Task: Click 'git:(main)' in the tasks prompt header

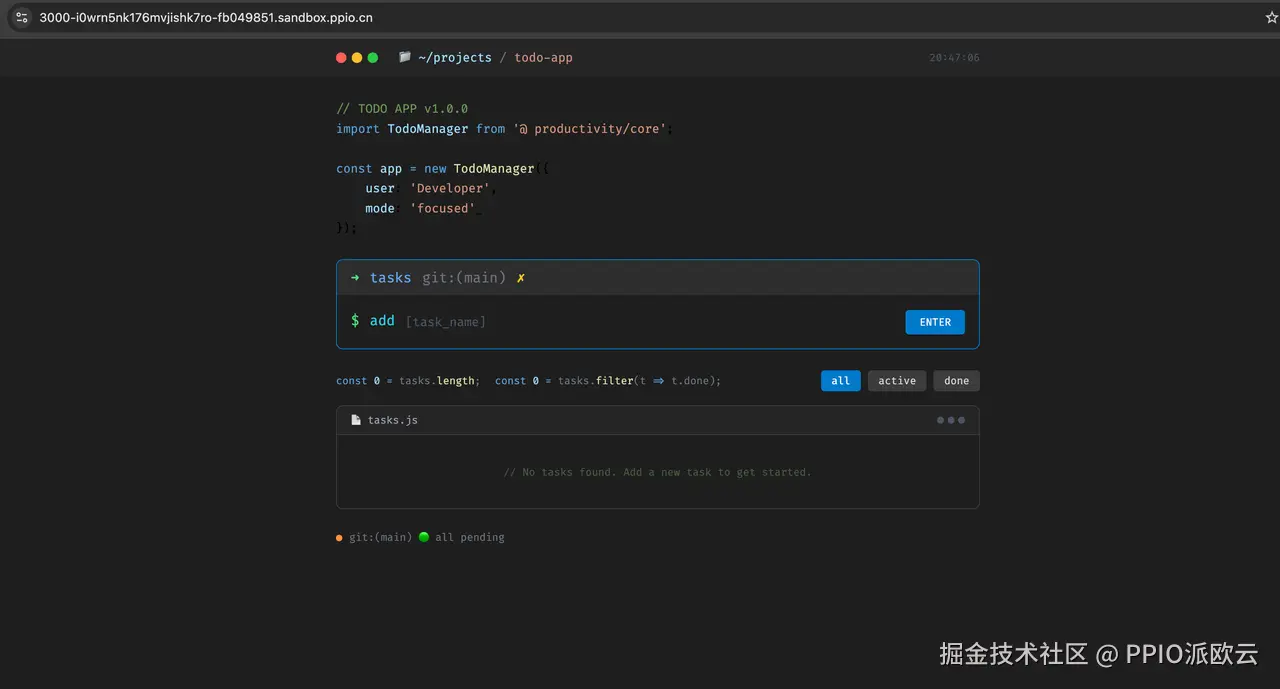Action: pyautogui.click(x=464, y=278)
